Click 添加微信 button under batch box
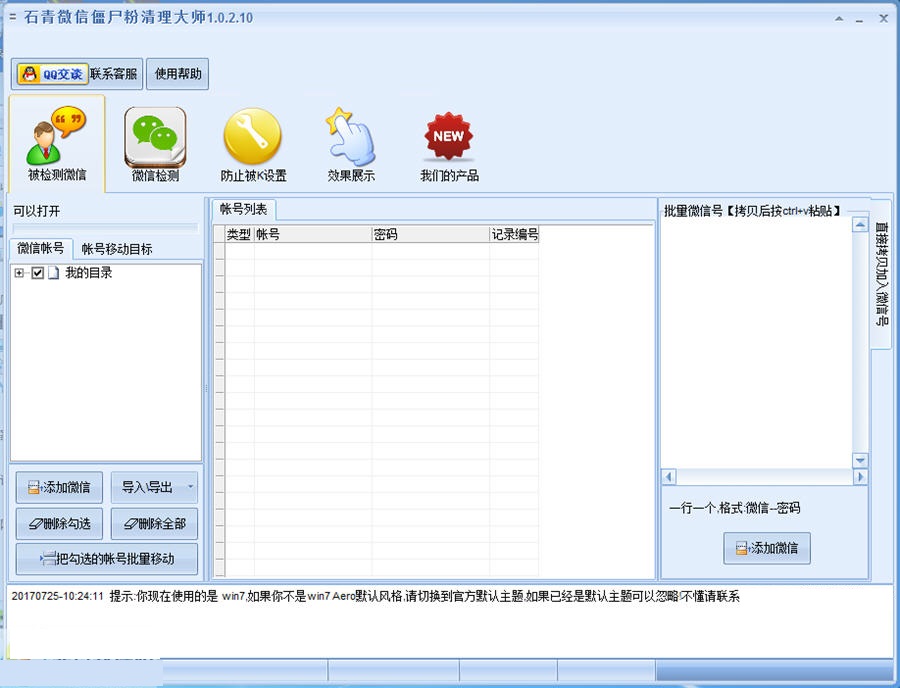Viewport: 900px width, 688px height. (x=767, y=548)
